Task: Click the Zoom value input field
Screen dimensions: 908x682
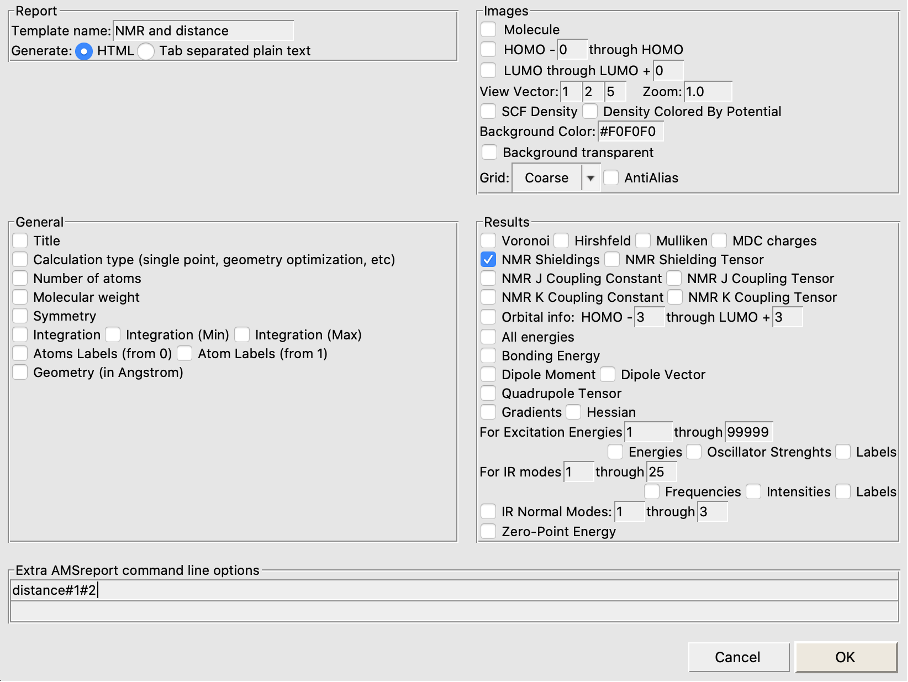Action: [707, 91]
